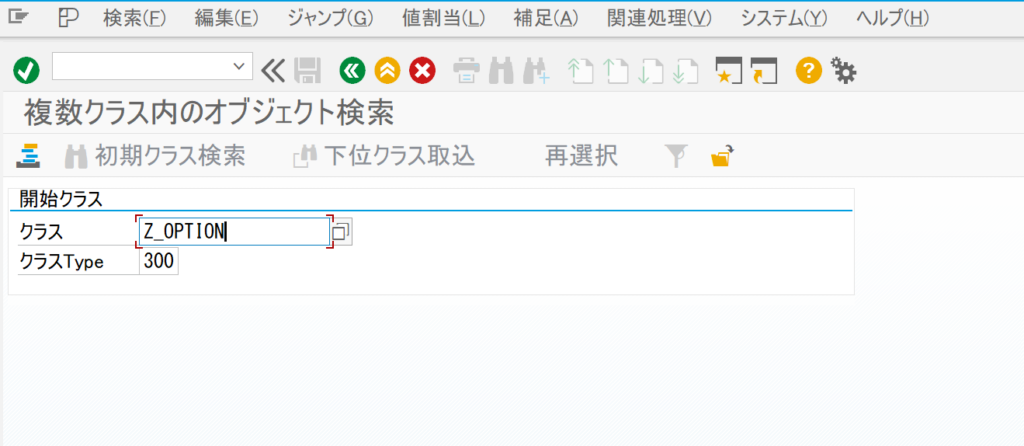Click the filter funnel icon
Screen dimensions: 1024x446
tap(677, 156)
